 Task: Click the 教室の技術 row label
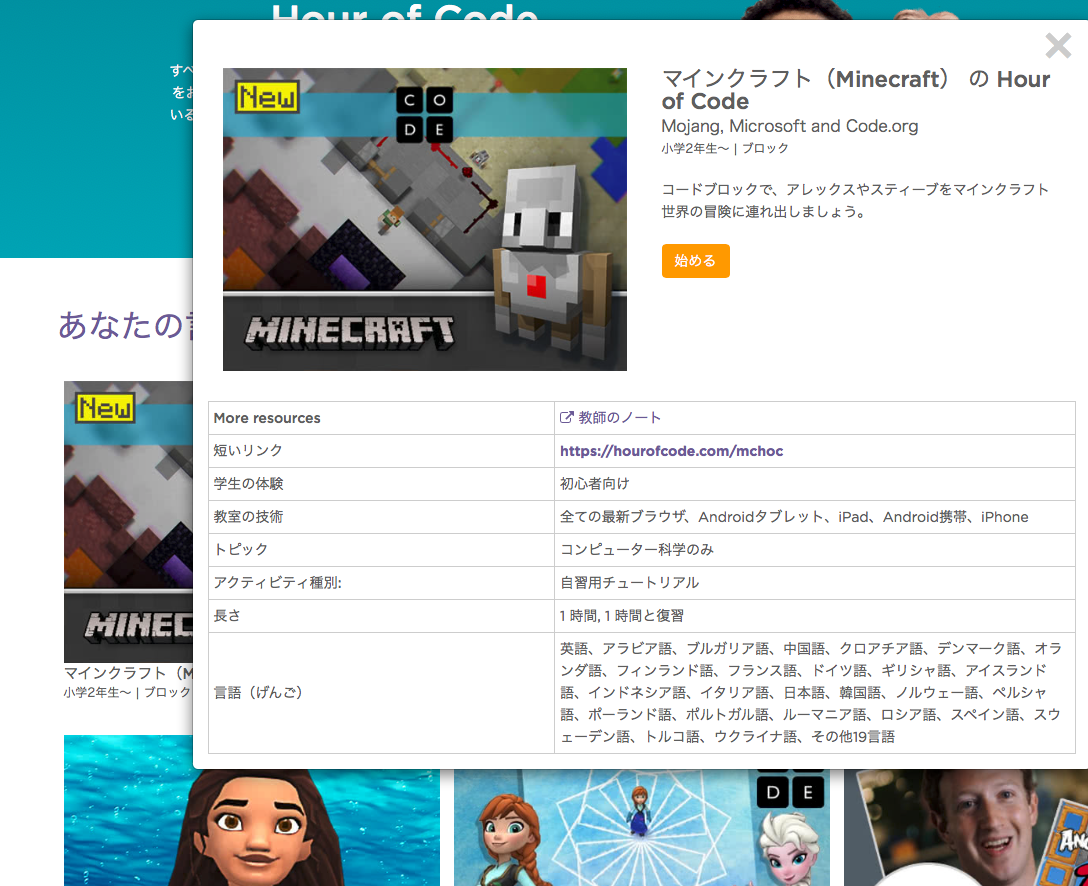coord(248,517)
